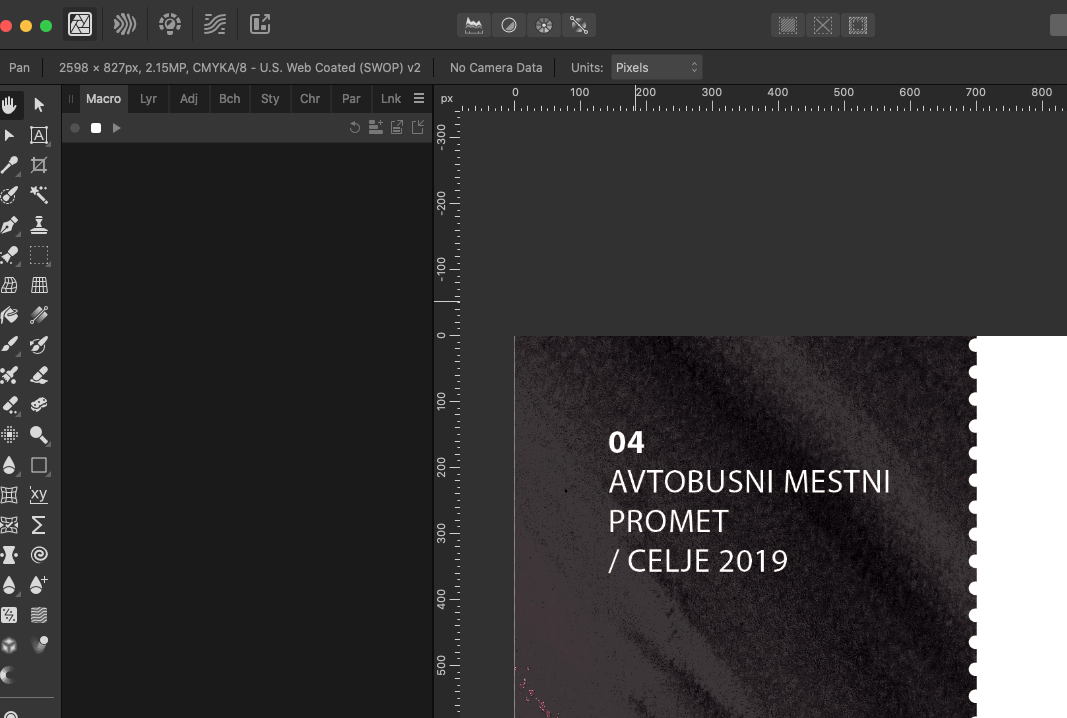Open the Liquify Persona
This screenshot has height=718, width=1067.
click(x=125, y=25)
